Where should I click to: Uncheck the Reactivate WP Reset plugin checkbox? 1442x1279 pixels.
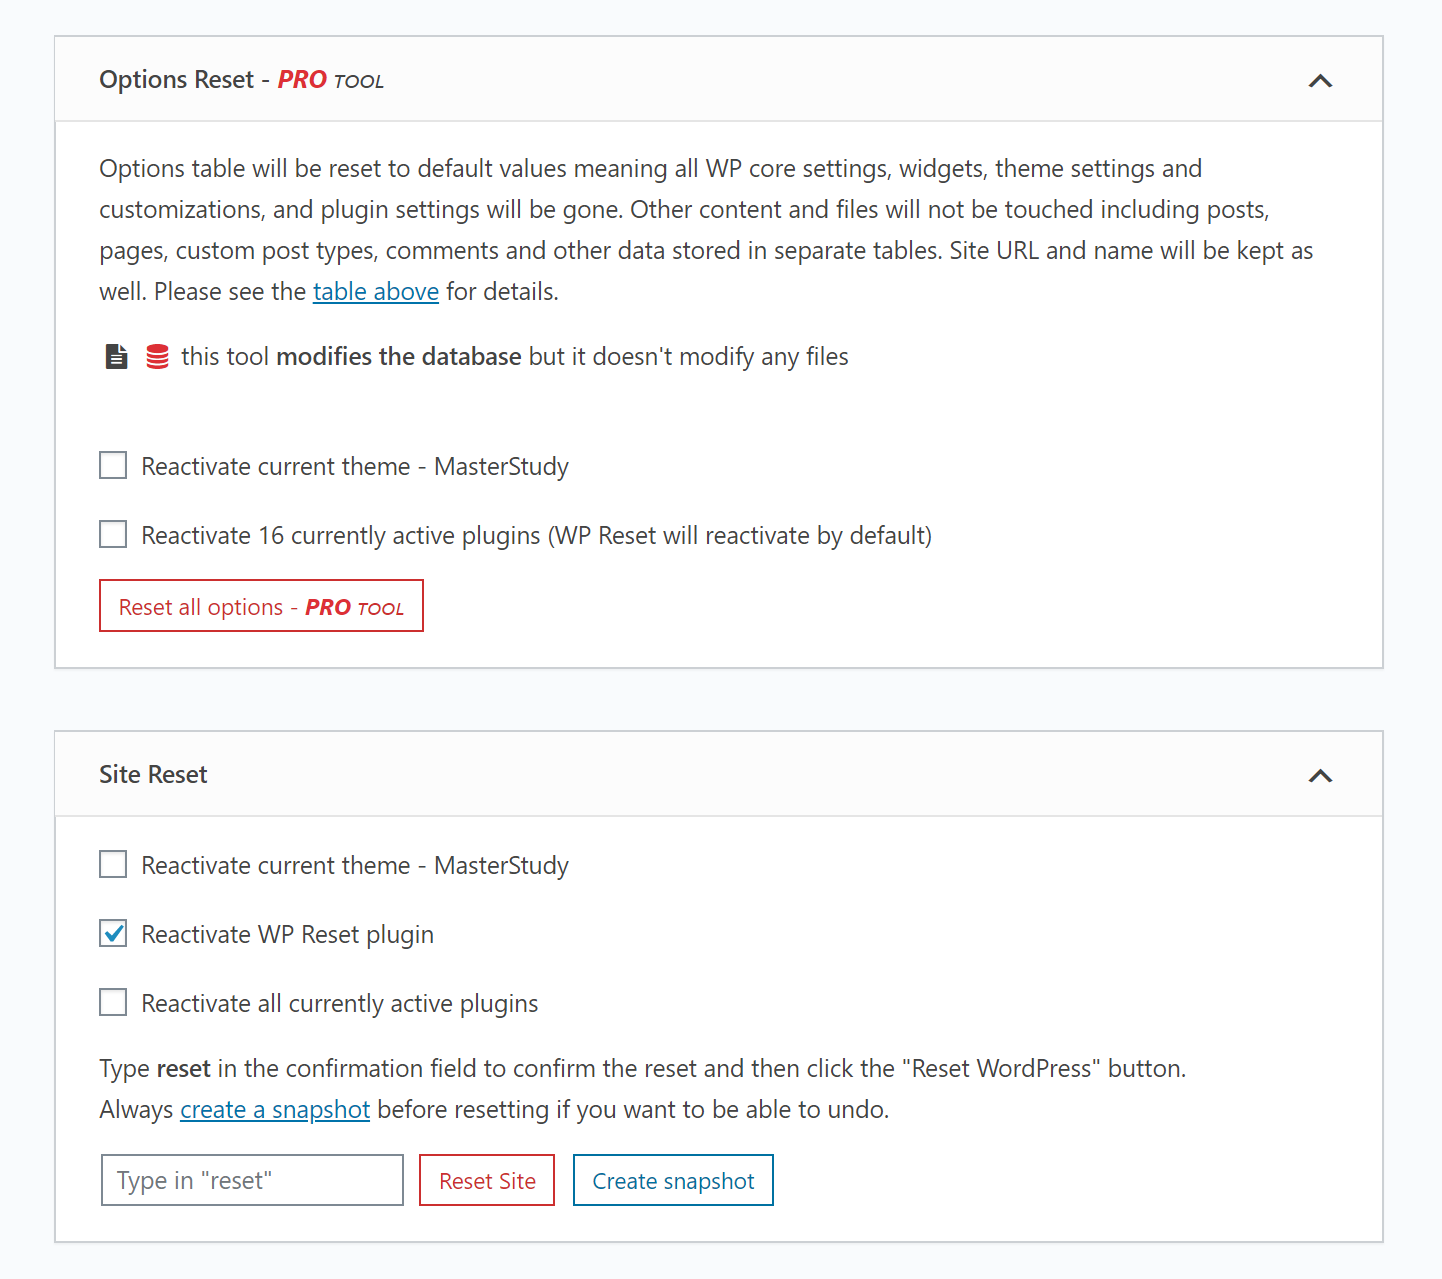(x=113, y=934)
